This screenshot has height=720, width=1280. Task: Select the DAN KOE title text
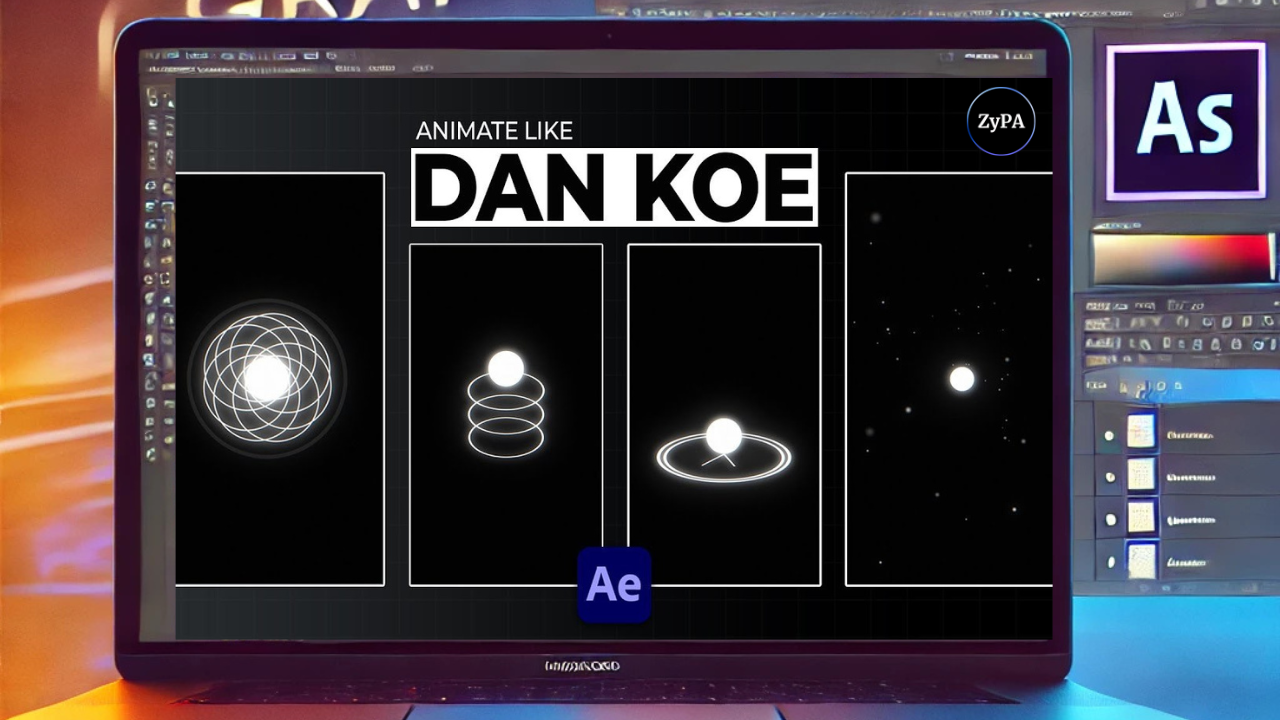tap(614, 187)
